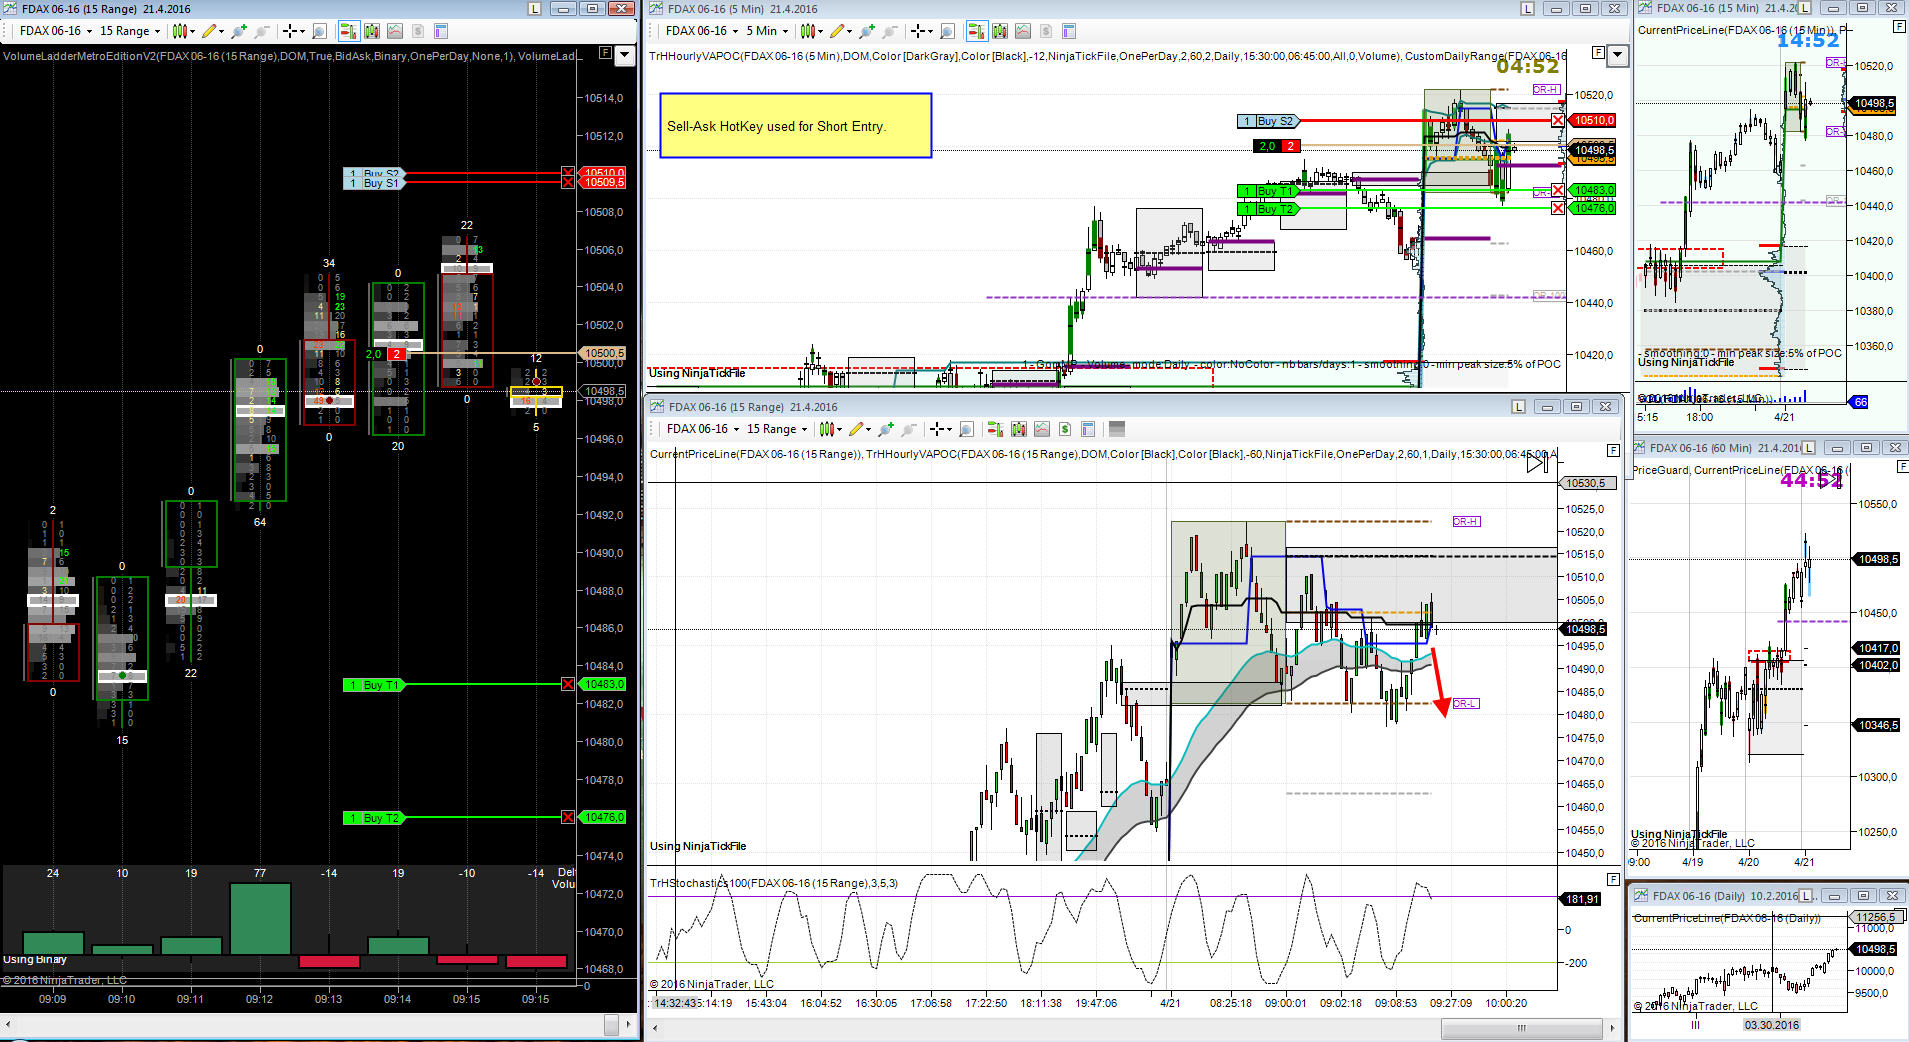Viewport: 1909px width, 1042px height.
Task: Toggle F button on 5 Min chart panel
Action: (1598, 52)
